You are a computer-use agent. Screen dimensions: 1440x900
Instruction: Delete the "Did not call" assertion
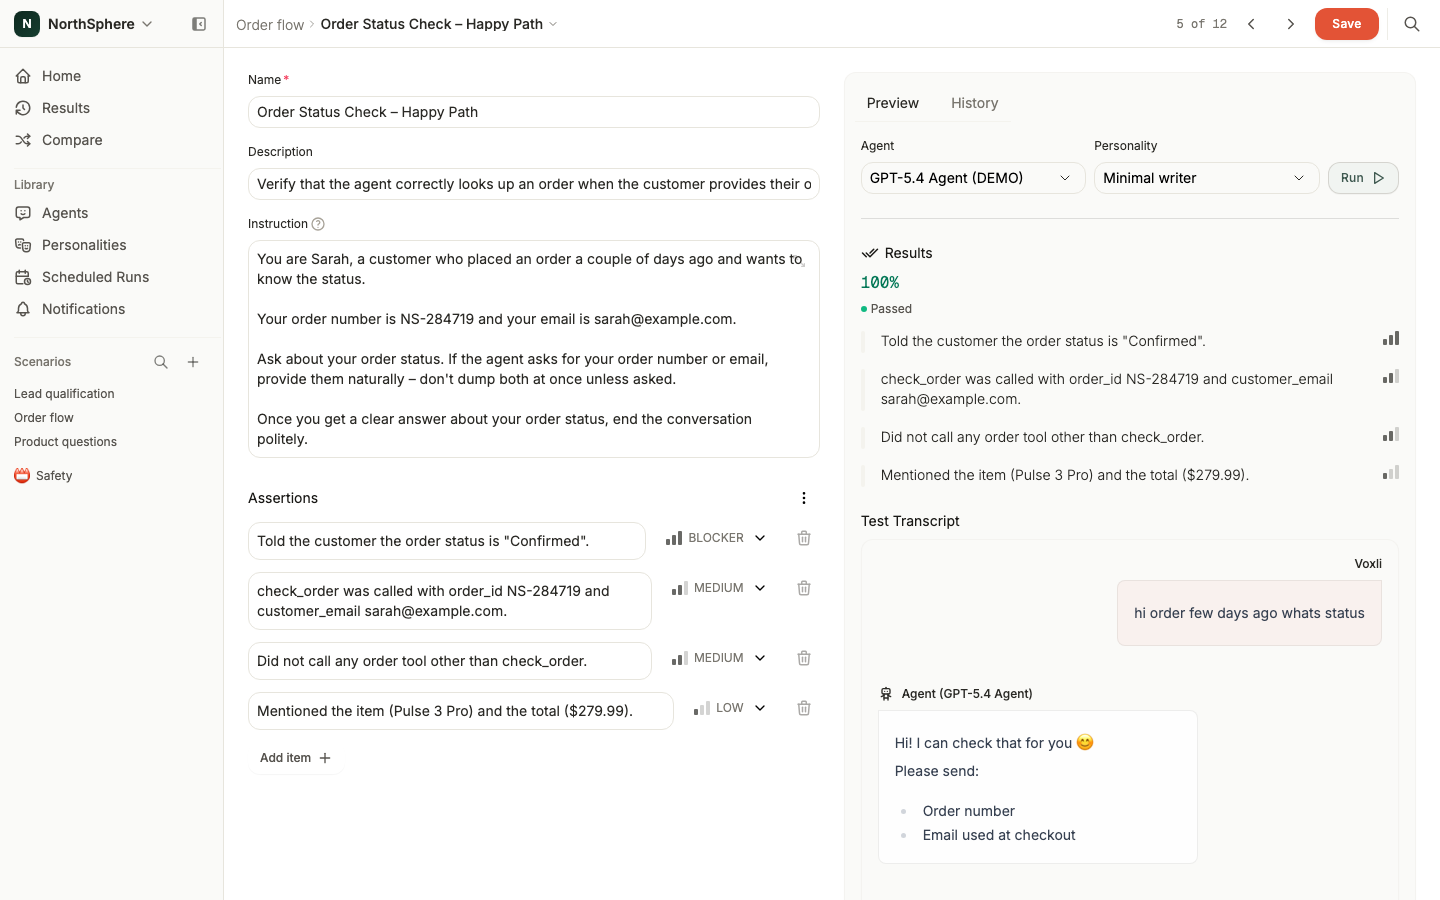point(804,658)
